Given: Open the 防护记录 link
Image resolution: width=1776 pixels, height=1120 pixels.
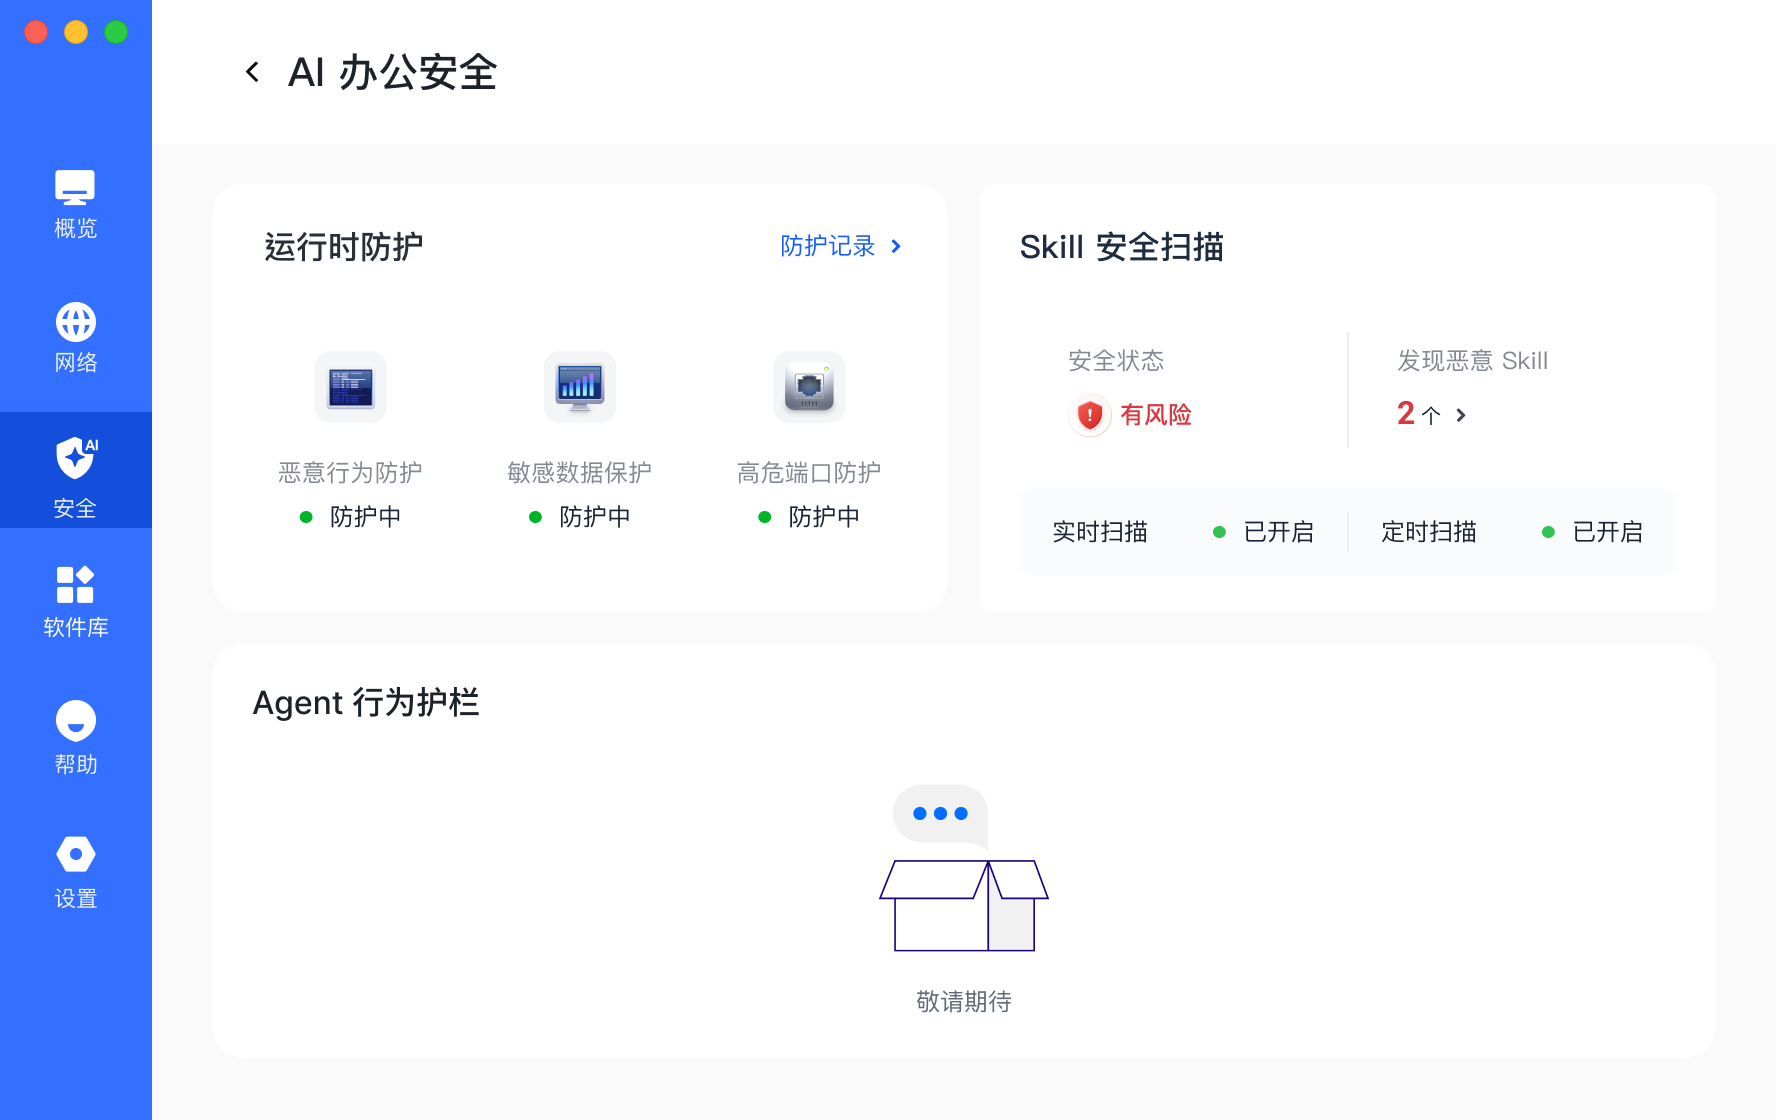Looking at the screenshot, I should tap(828, 246).
